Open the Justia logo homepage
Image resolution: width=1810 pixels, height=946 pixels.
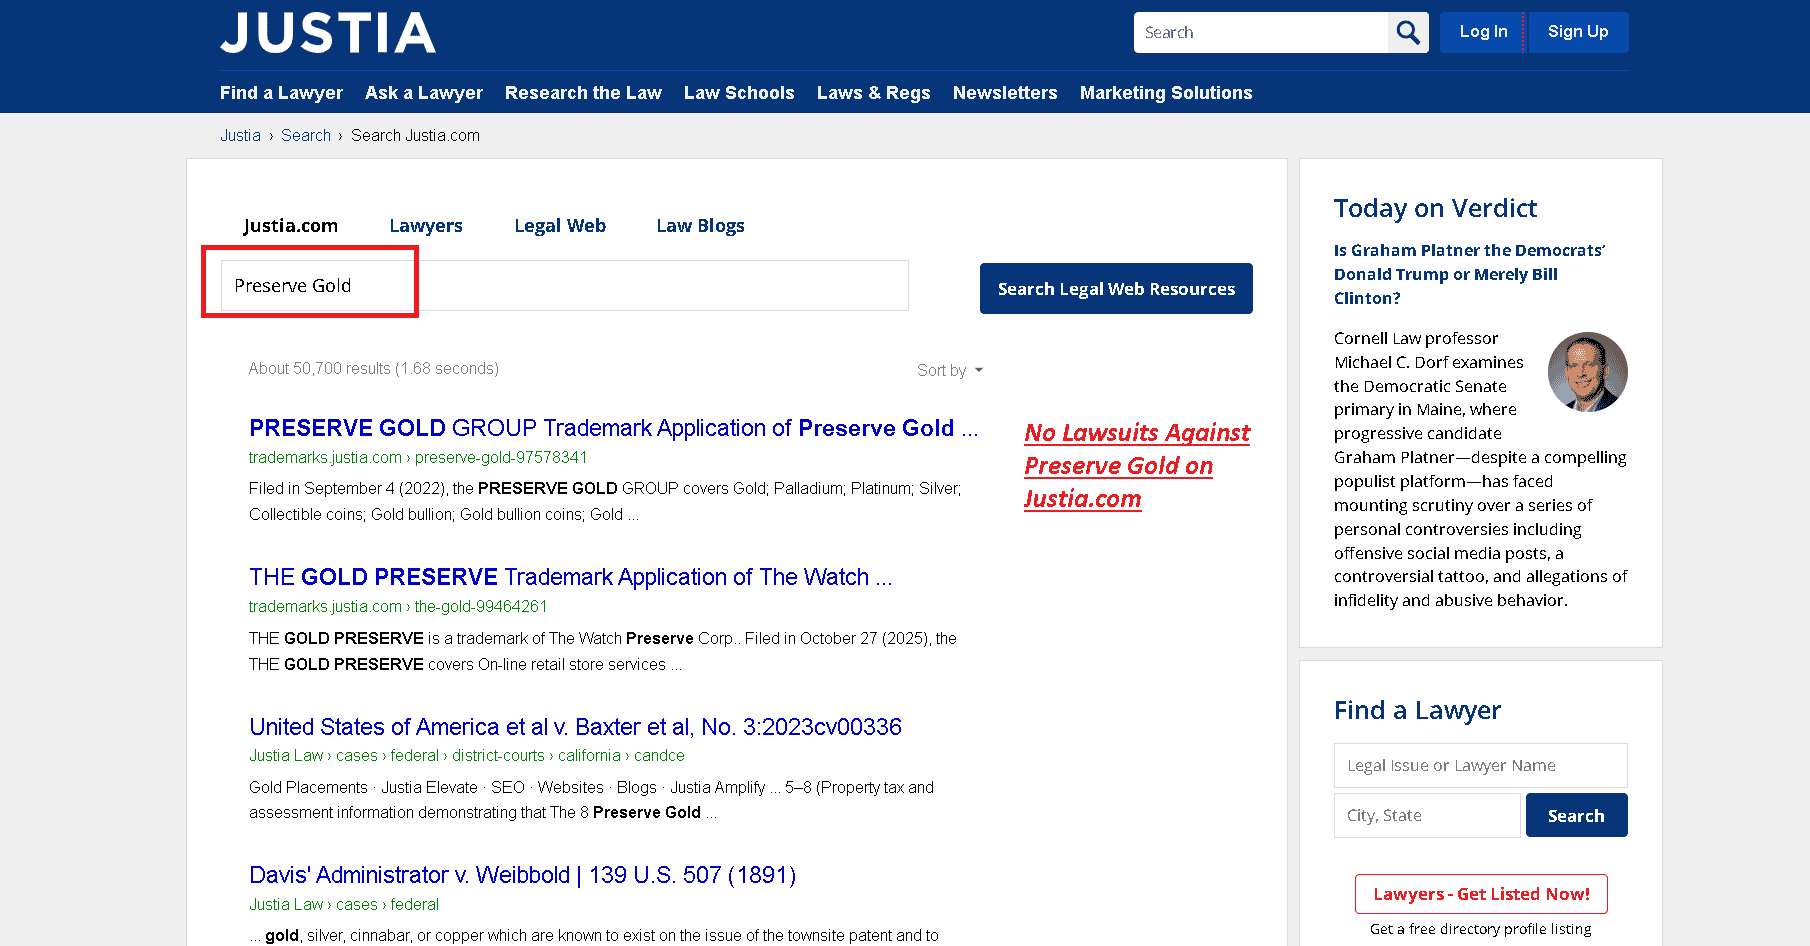click(328, 33)
